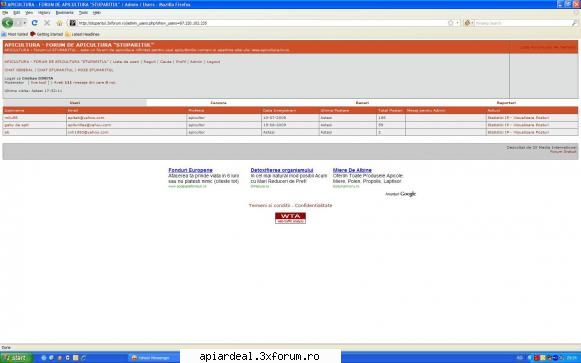Viewport: 581px width, 363px height.
Task: Open the Edit menu
Action: [x=17, y=13]
